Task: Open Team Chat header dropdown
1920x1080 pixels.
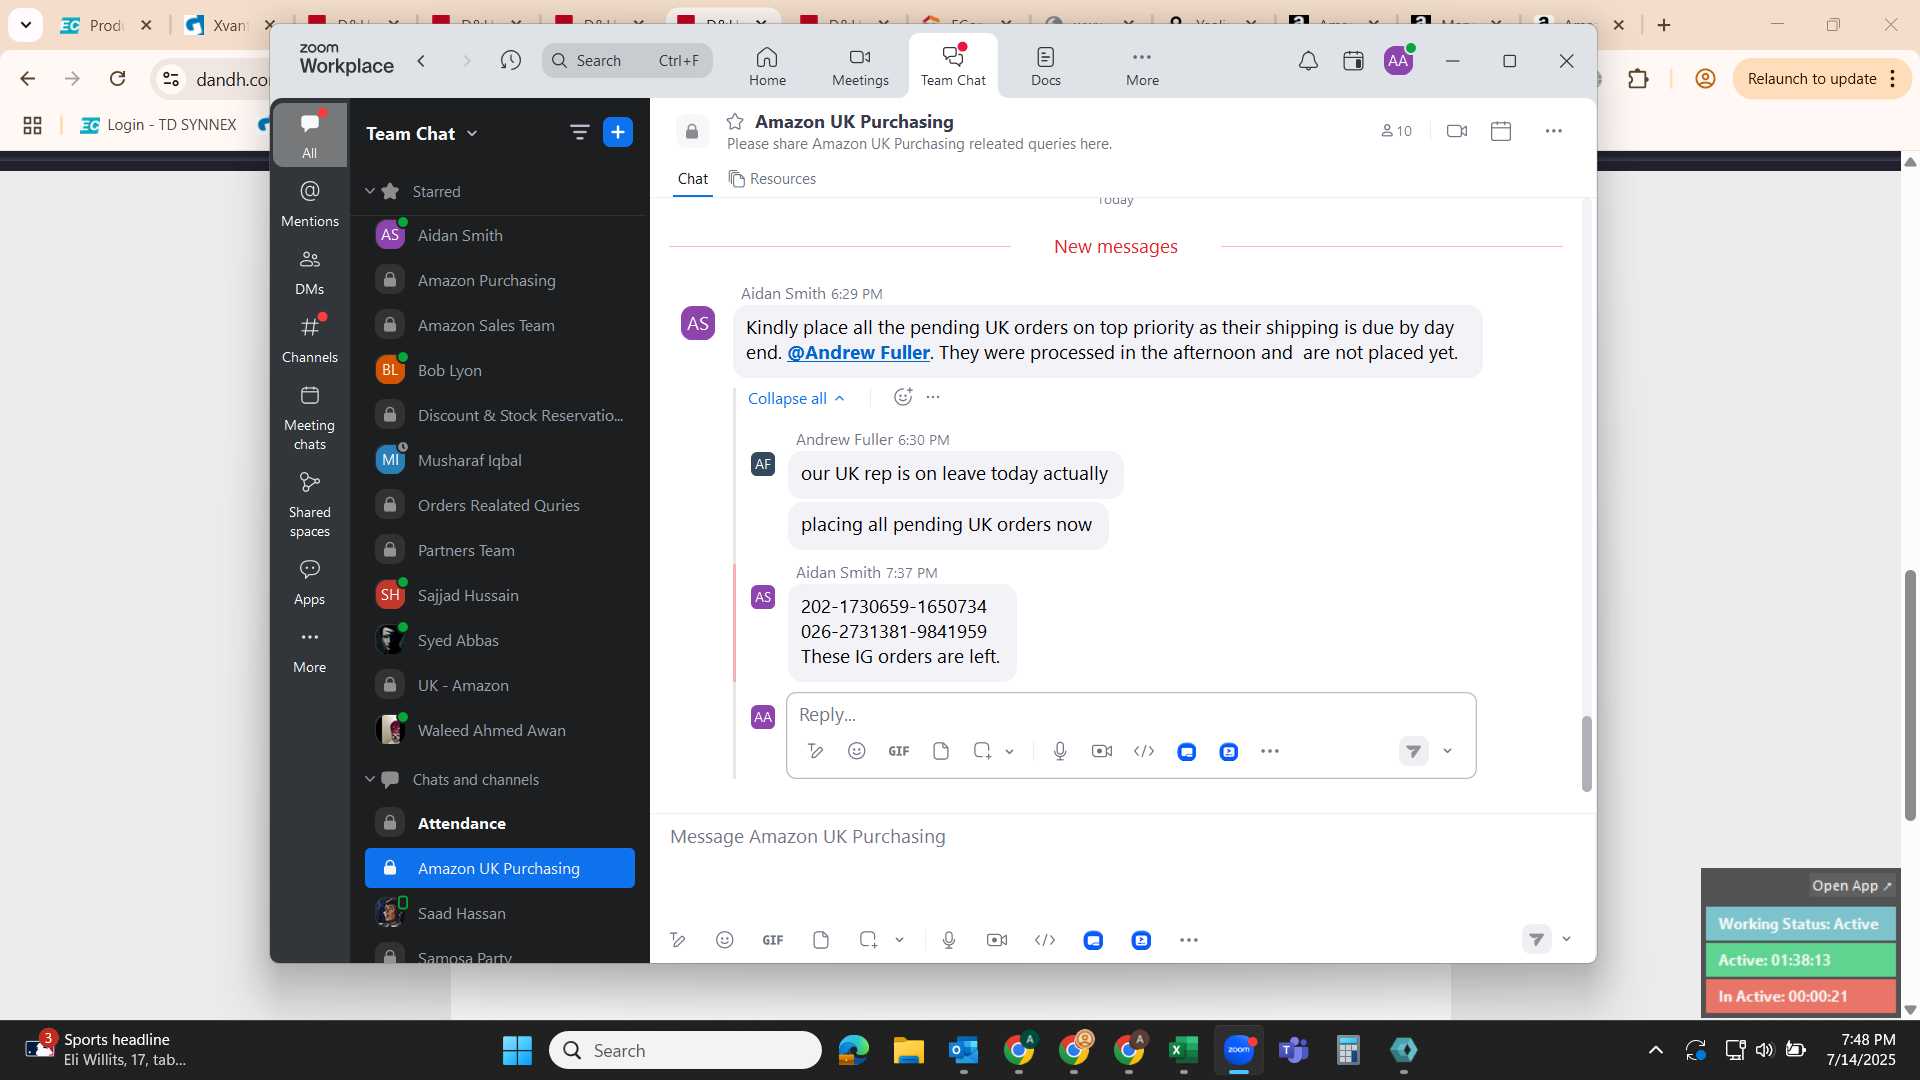Action: point(472,133)
